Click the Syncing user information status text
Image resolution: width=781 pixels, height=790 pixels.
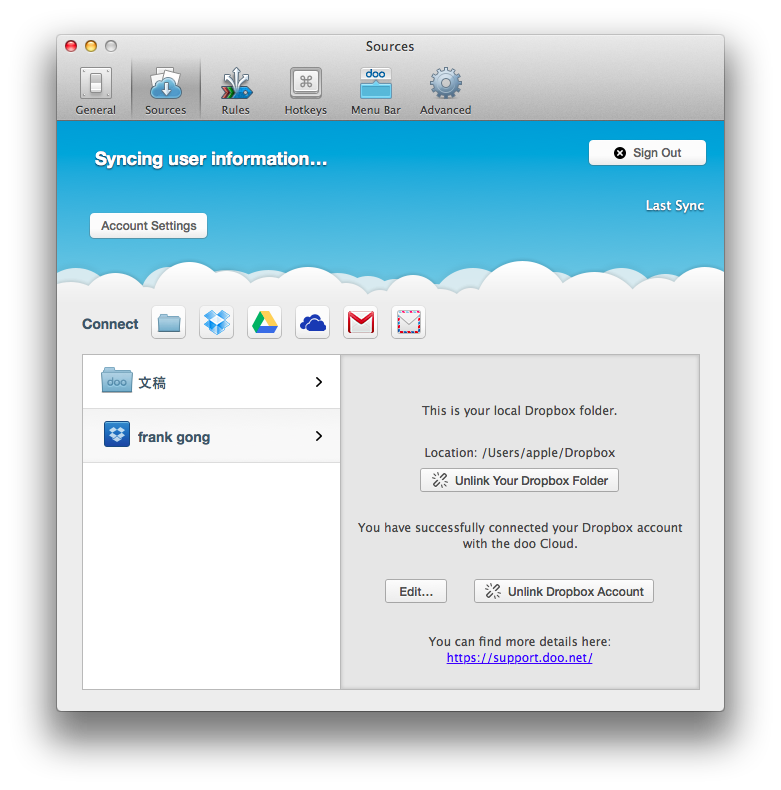211,159
